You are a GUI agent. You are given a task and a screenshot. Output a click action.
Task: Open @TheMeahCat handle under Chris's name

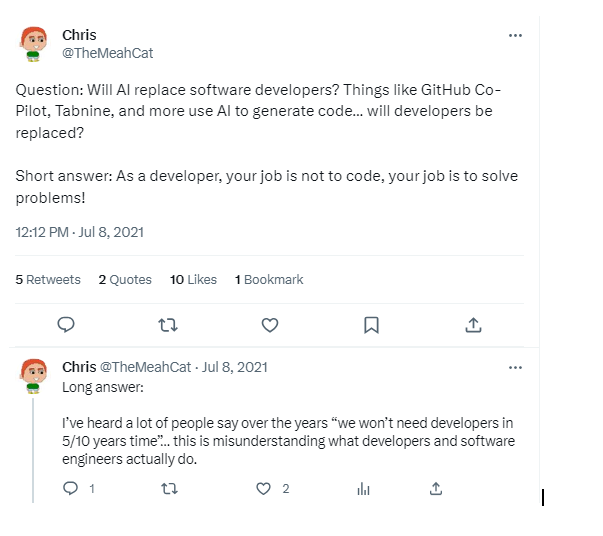(x=107, y=53)
